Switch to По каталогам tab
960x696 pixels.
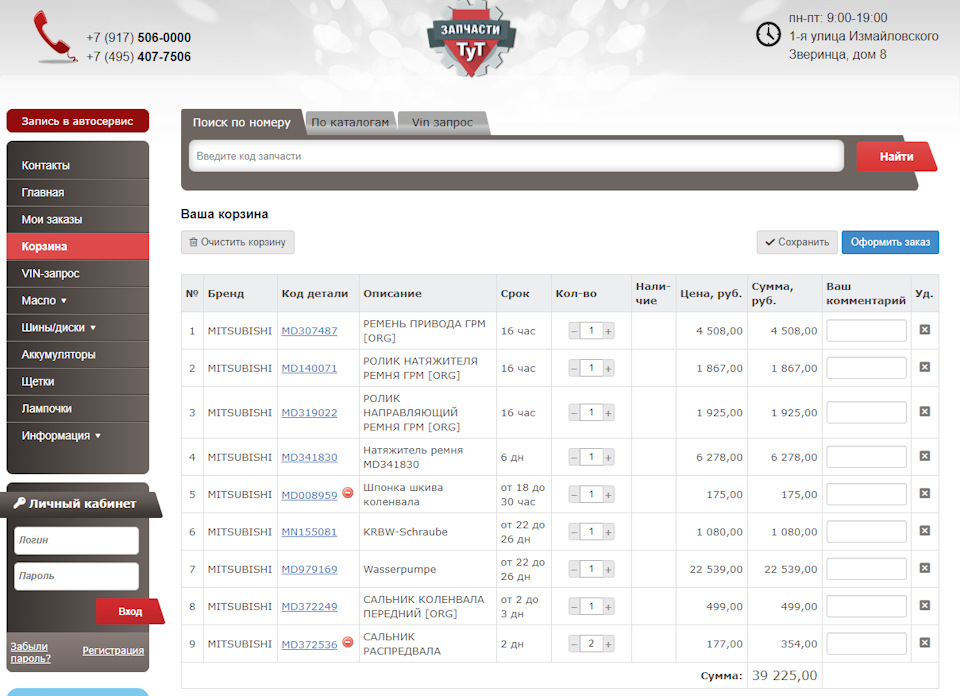350,122
